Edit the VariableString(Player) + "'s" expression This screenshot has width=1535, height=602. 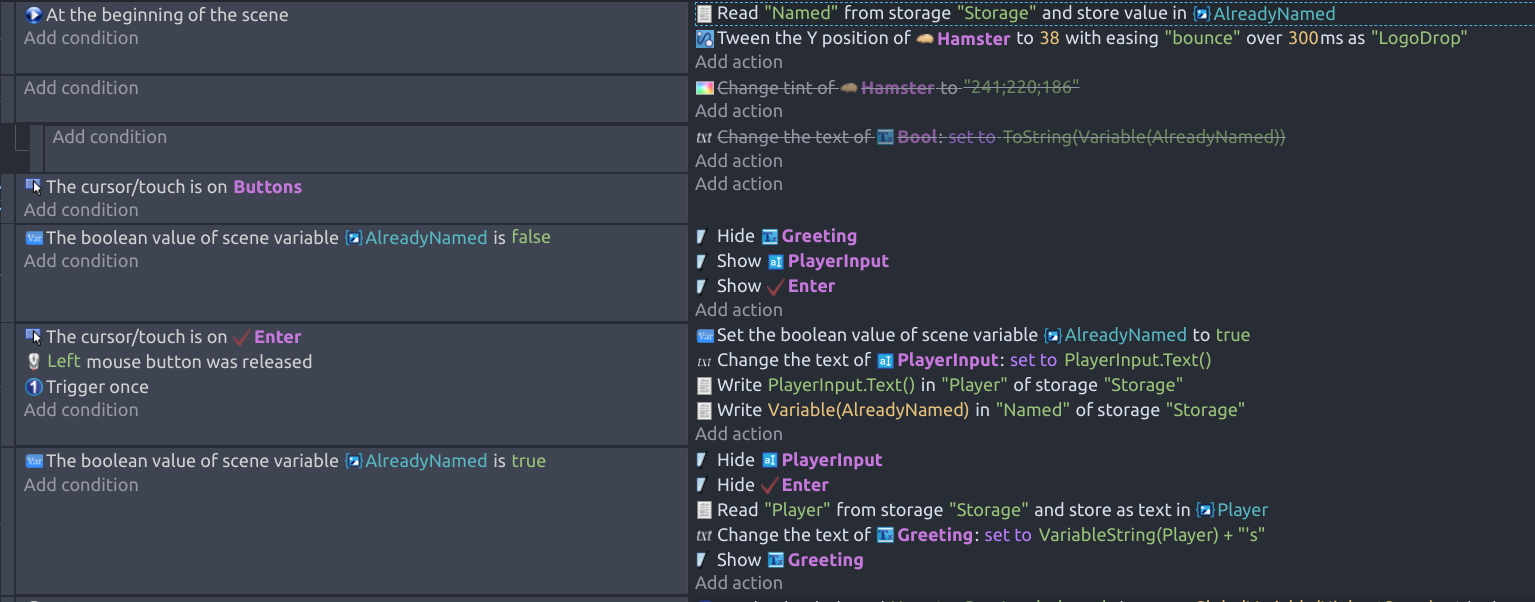(1152, 535)
